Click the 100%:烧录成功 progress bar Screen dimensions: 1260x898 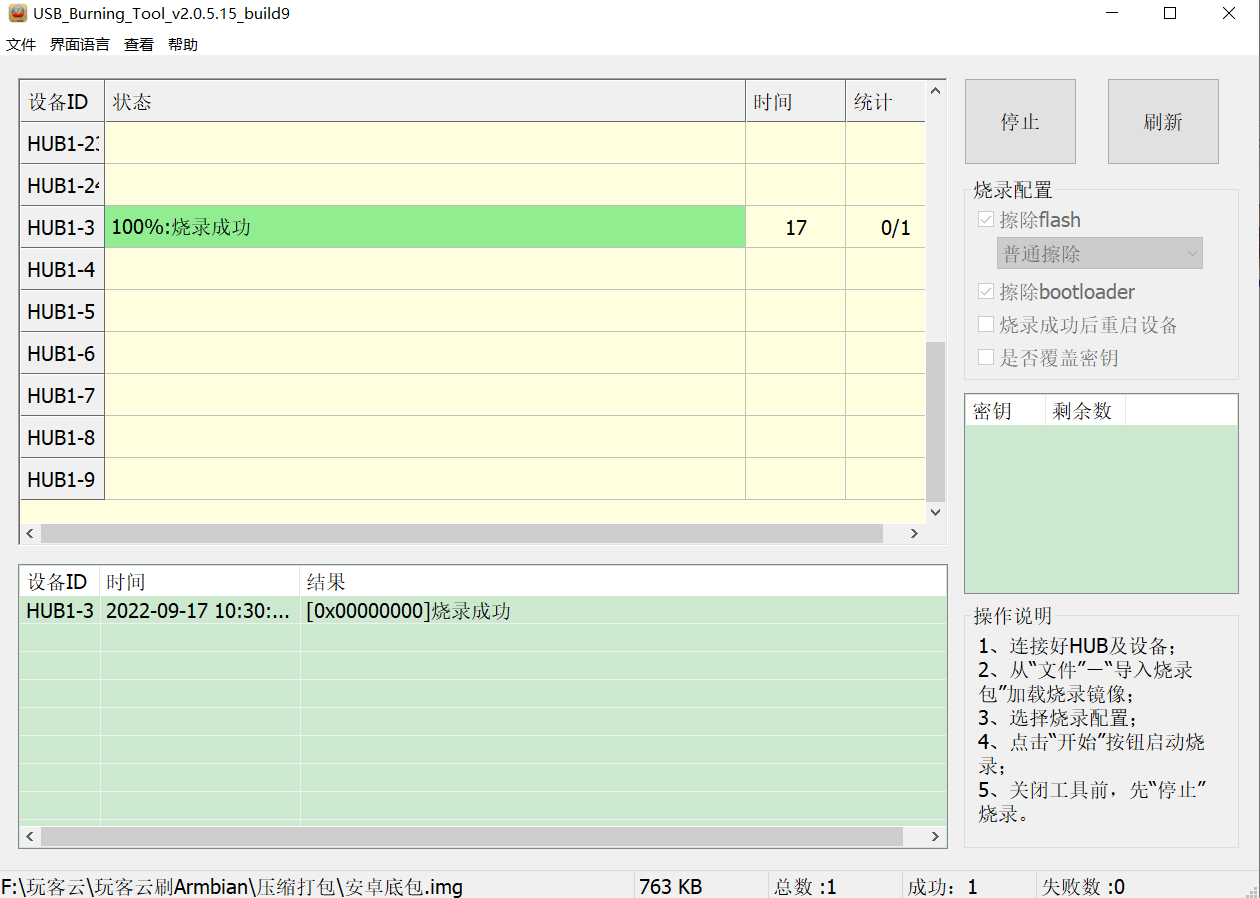pyautogui.click(x=425, y=227)
